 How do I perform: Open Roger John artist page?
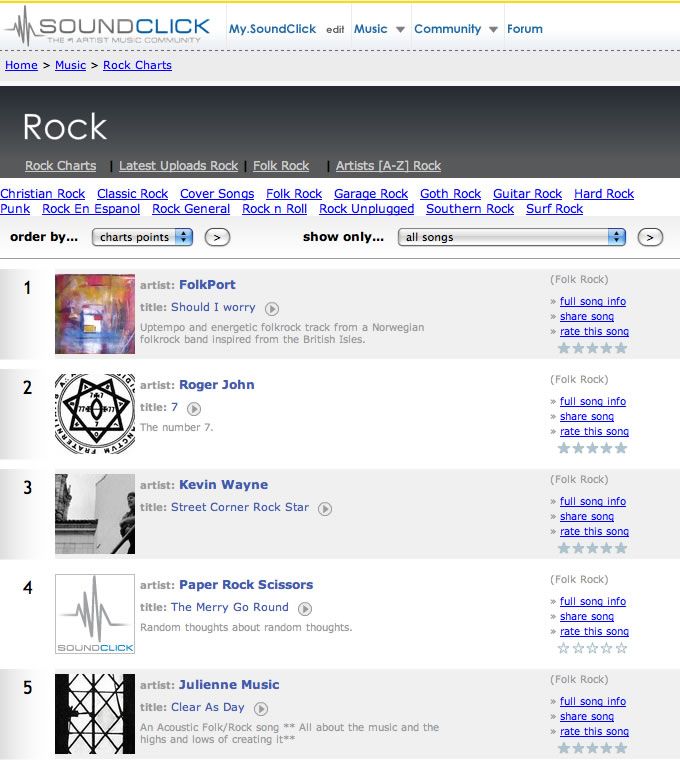click(217, 384)
